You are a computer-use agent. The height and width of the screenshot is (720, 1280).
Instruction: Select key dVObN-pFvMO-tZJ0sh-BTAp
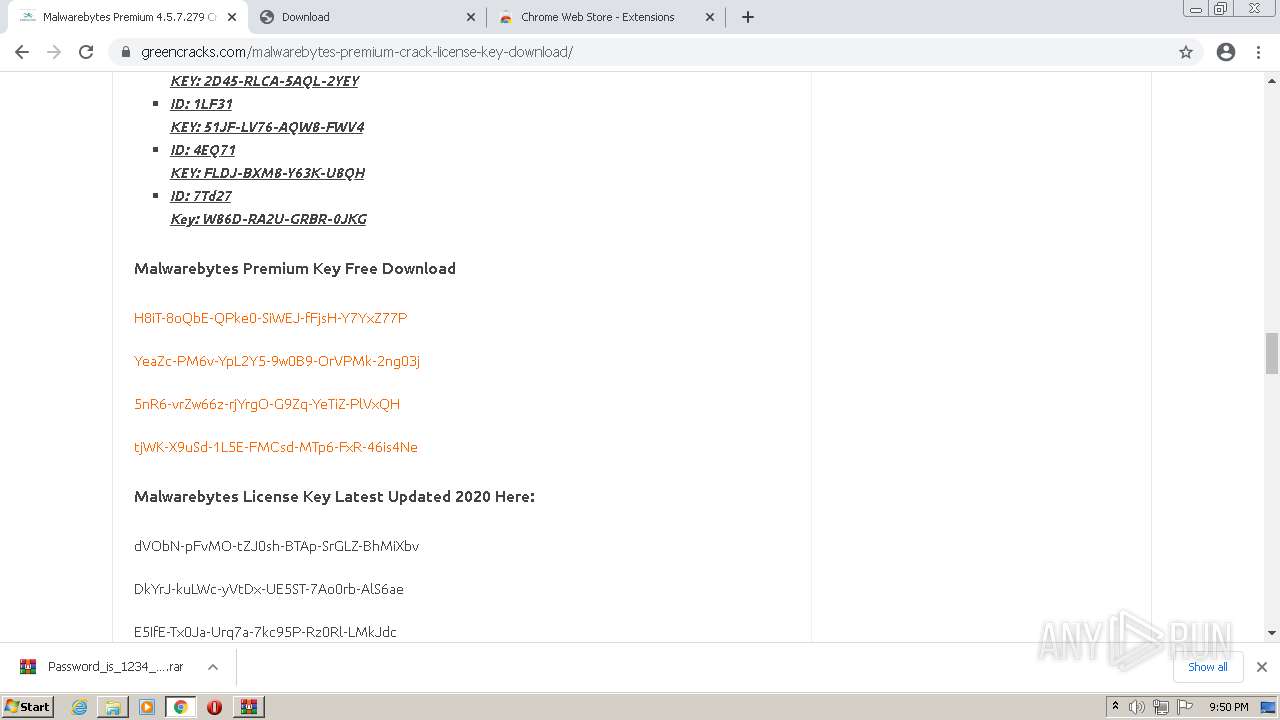(x=276, y=546)
